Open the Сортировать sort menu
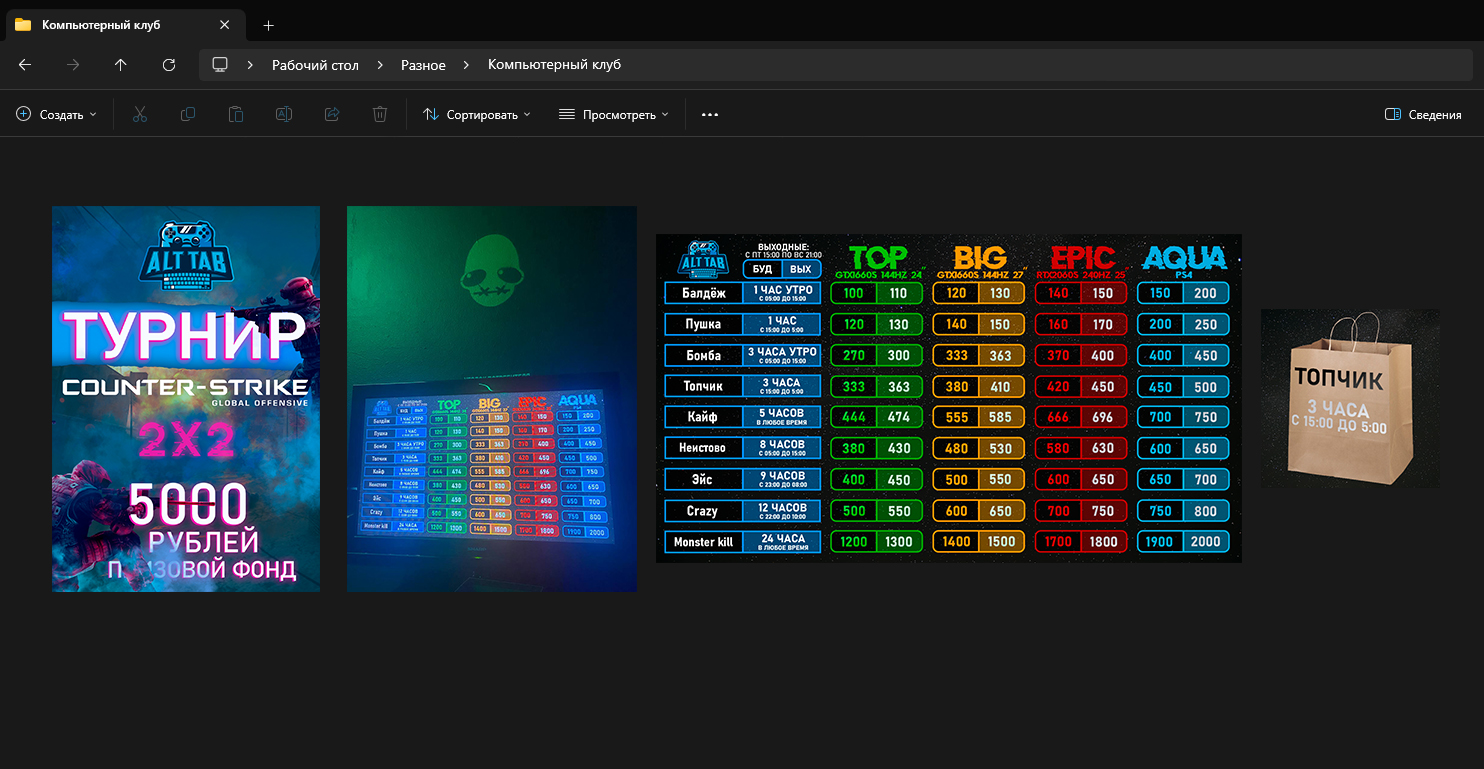The width and height of the screenshot is (1484, 769). pos(477,115)
